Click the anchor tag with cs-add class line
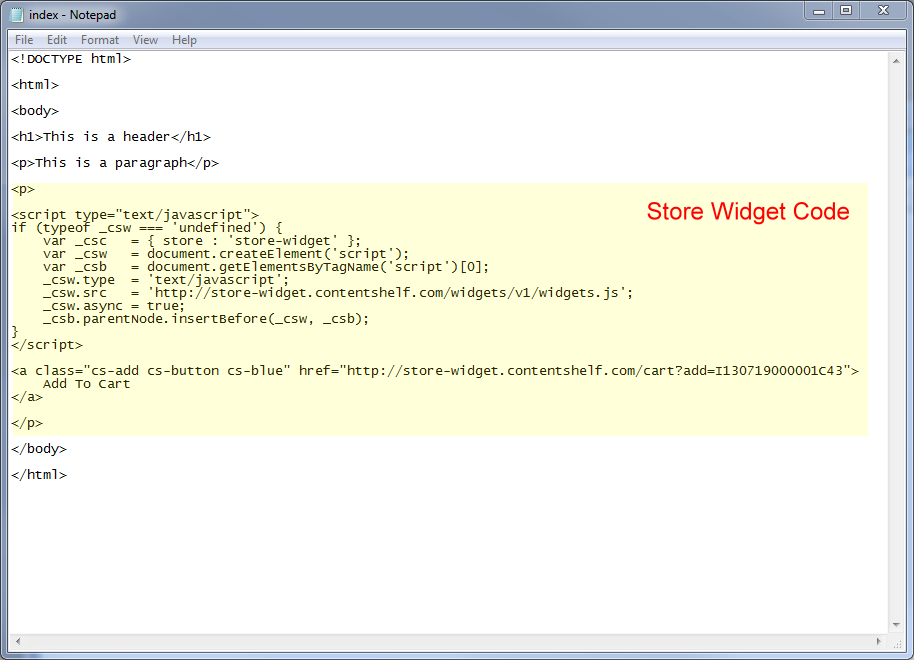The height and width of the screenshot is (660, 914). point(435,371)
